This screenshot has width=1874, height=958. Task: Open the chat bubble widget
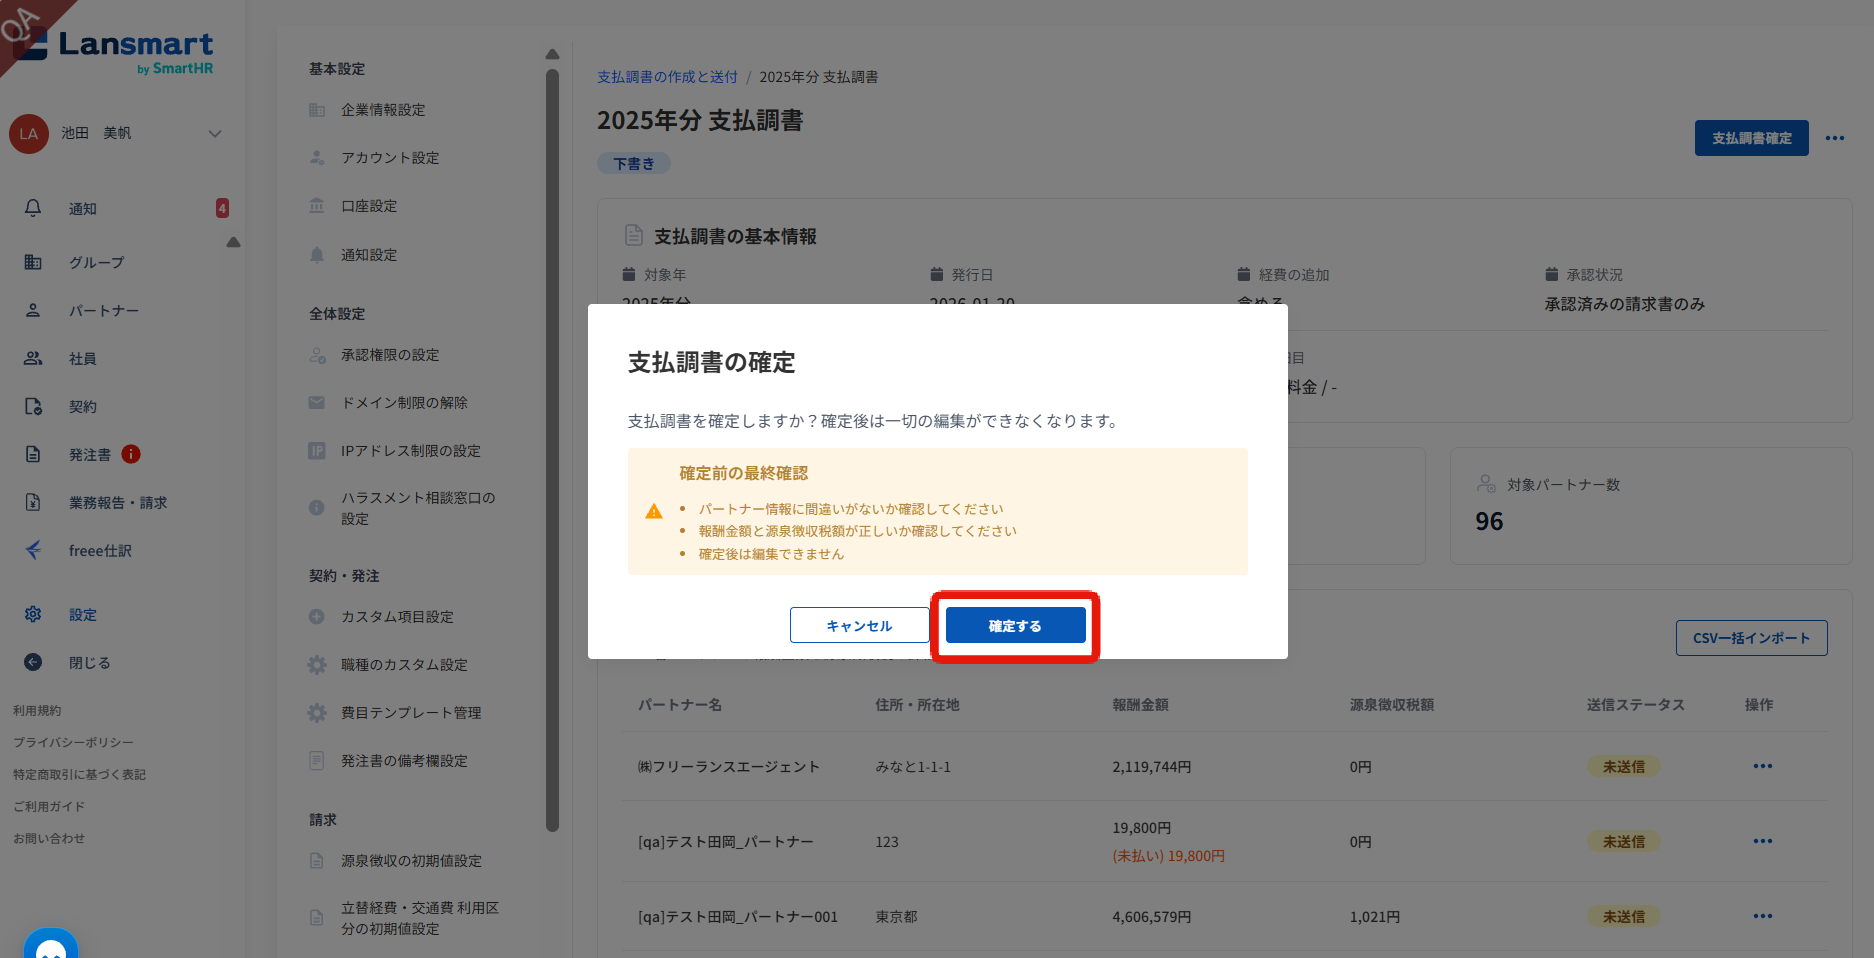(51, 944)
